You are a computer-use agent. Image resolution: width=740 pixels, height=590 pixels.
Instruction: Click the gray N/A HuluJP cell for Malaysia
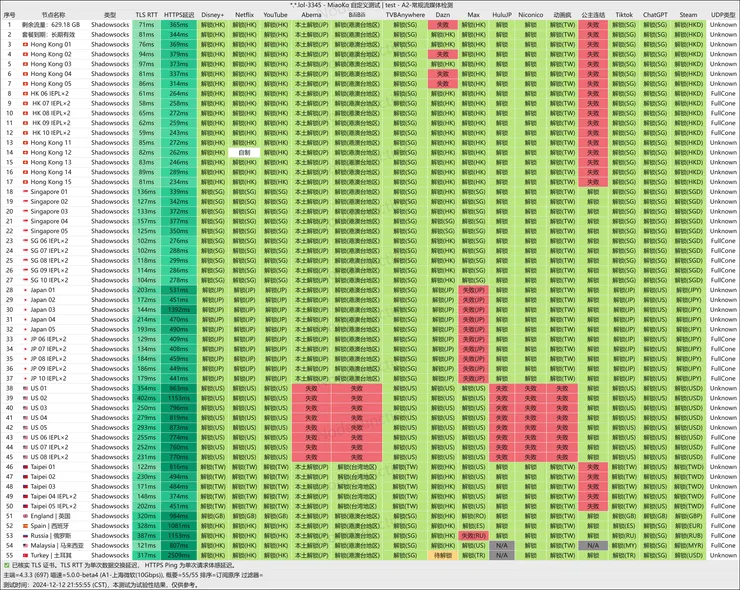pos(502,546)
